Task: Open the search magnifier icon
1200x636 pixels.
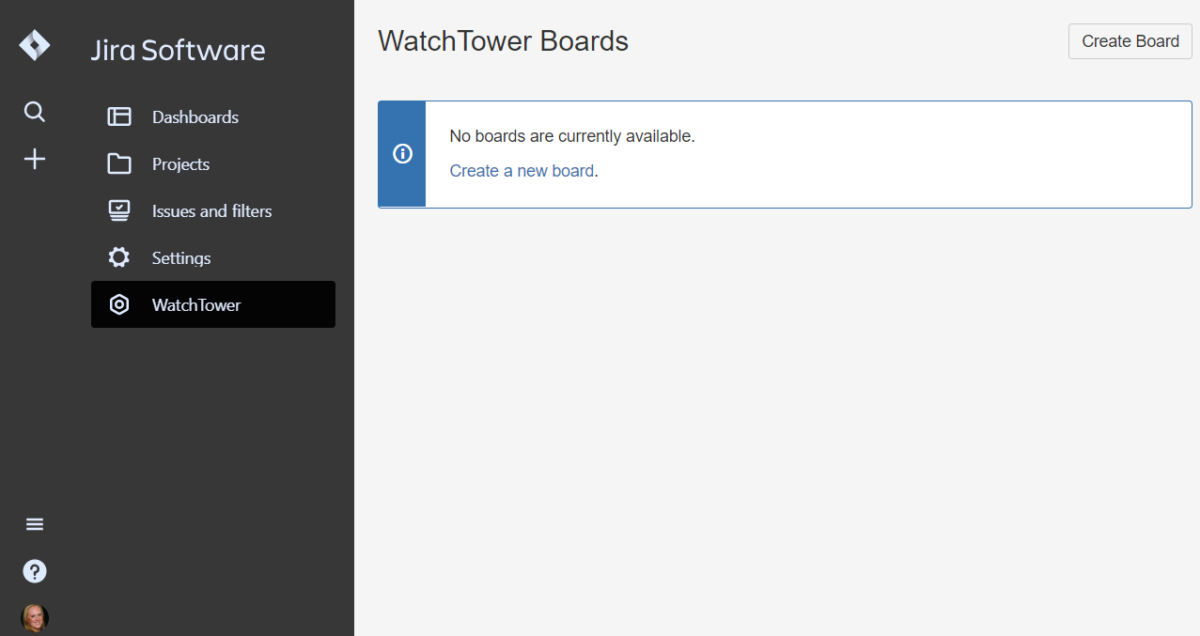Action: 34,112
